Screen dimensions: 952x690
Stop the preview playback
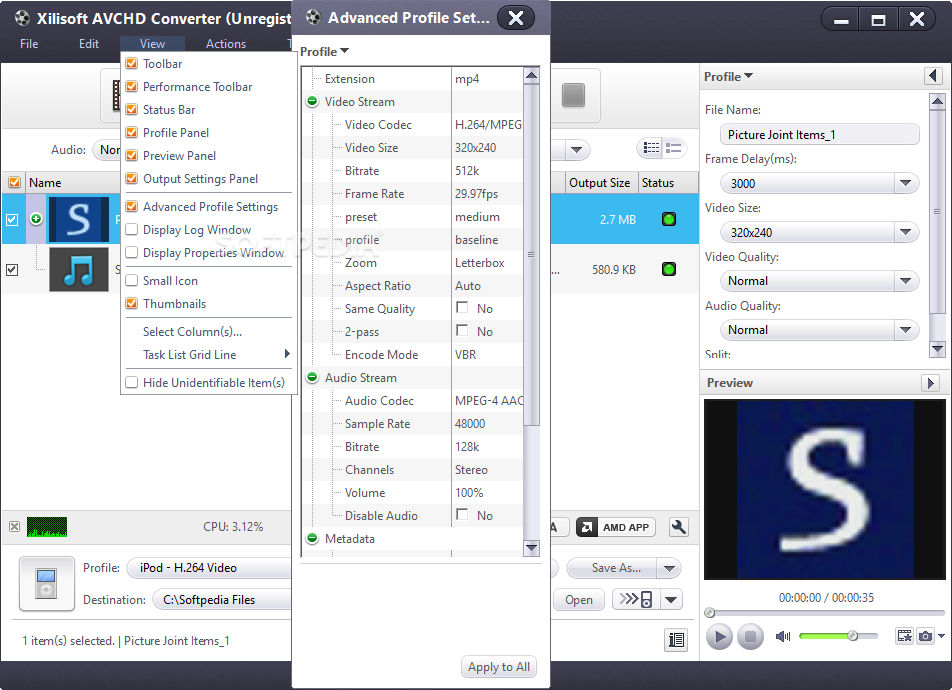(x=750, y=637)
